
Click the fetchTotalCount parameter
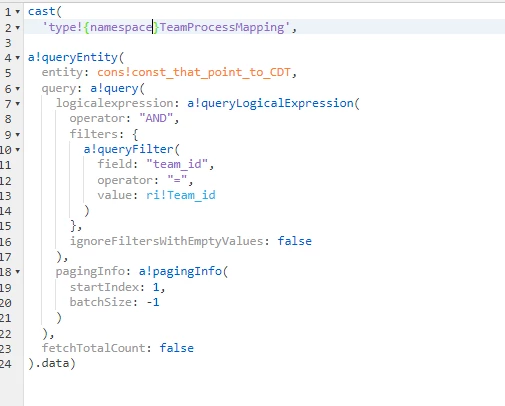click(x=94, y=348)
